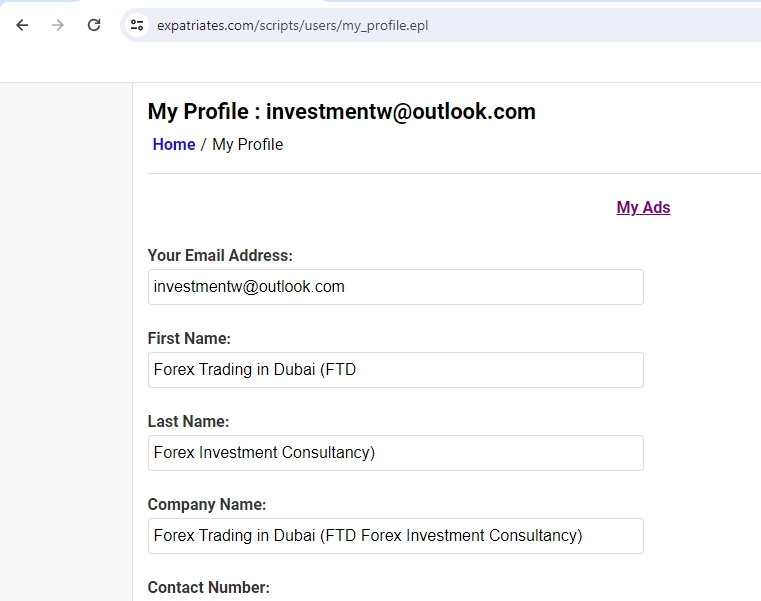Click the "Last Name:" label
The width and height of the screenshot is (761, 601).
pyautogui.click(x=188, y=422)
